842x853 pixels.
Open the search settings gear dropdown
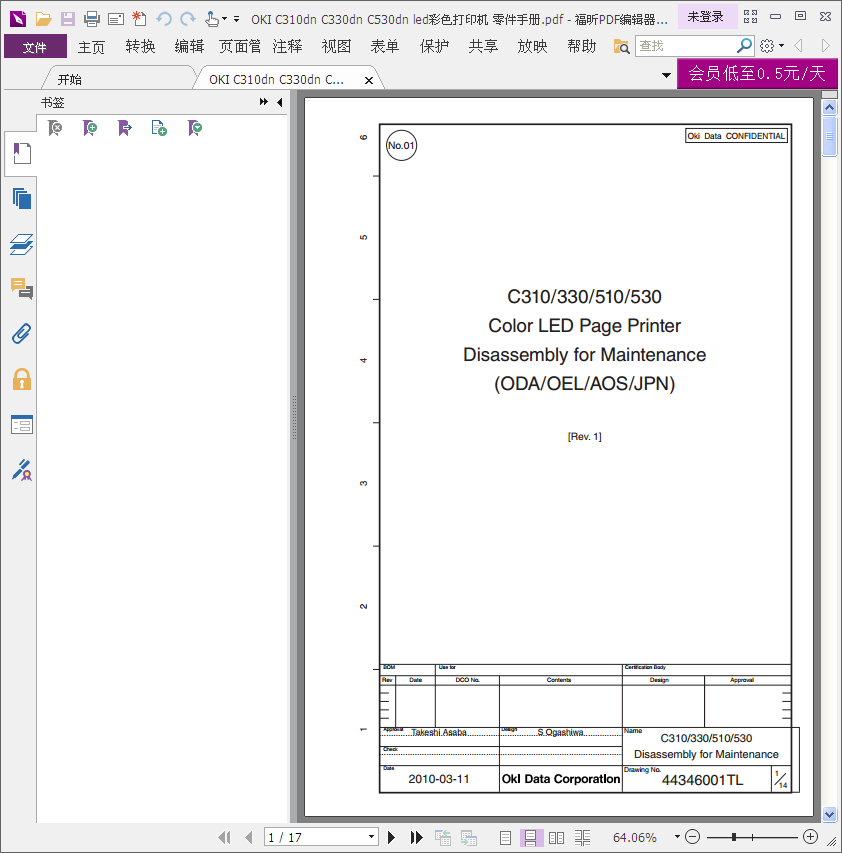(x=771, y=46)
